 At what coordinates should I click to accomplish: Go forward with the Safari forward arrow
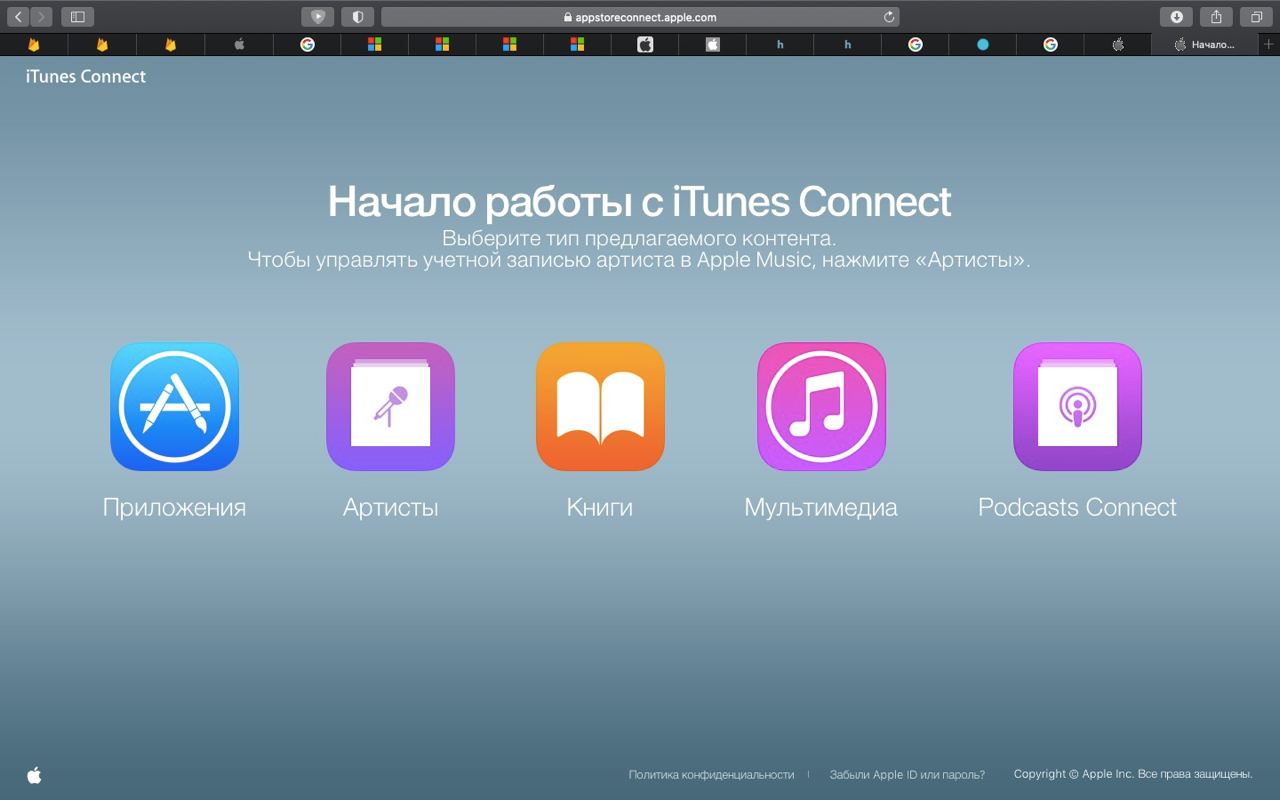(41, 16)
